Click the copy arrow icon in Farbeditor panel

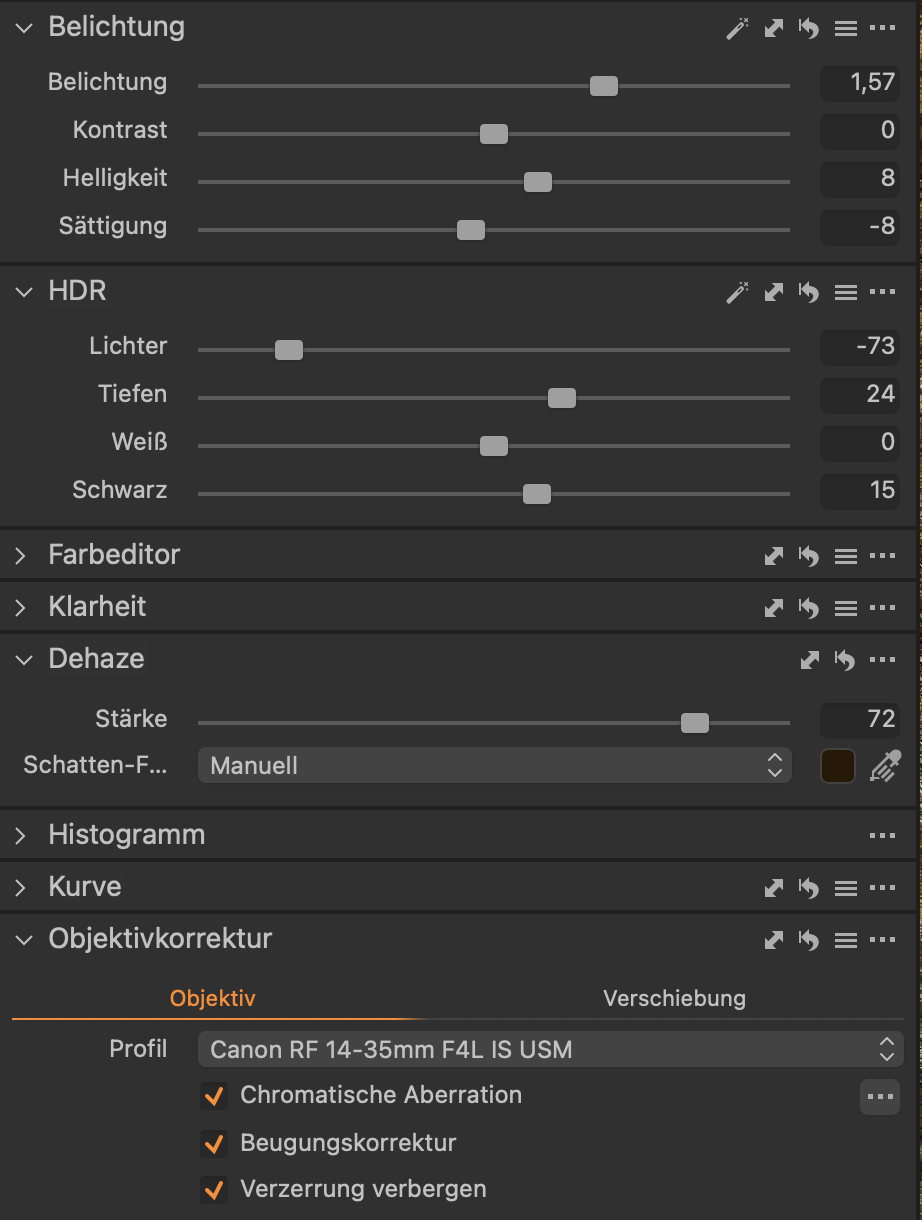(x=773, y=555)
